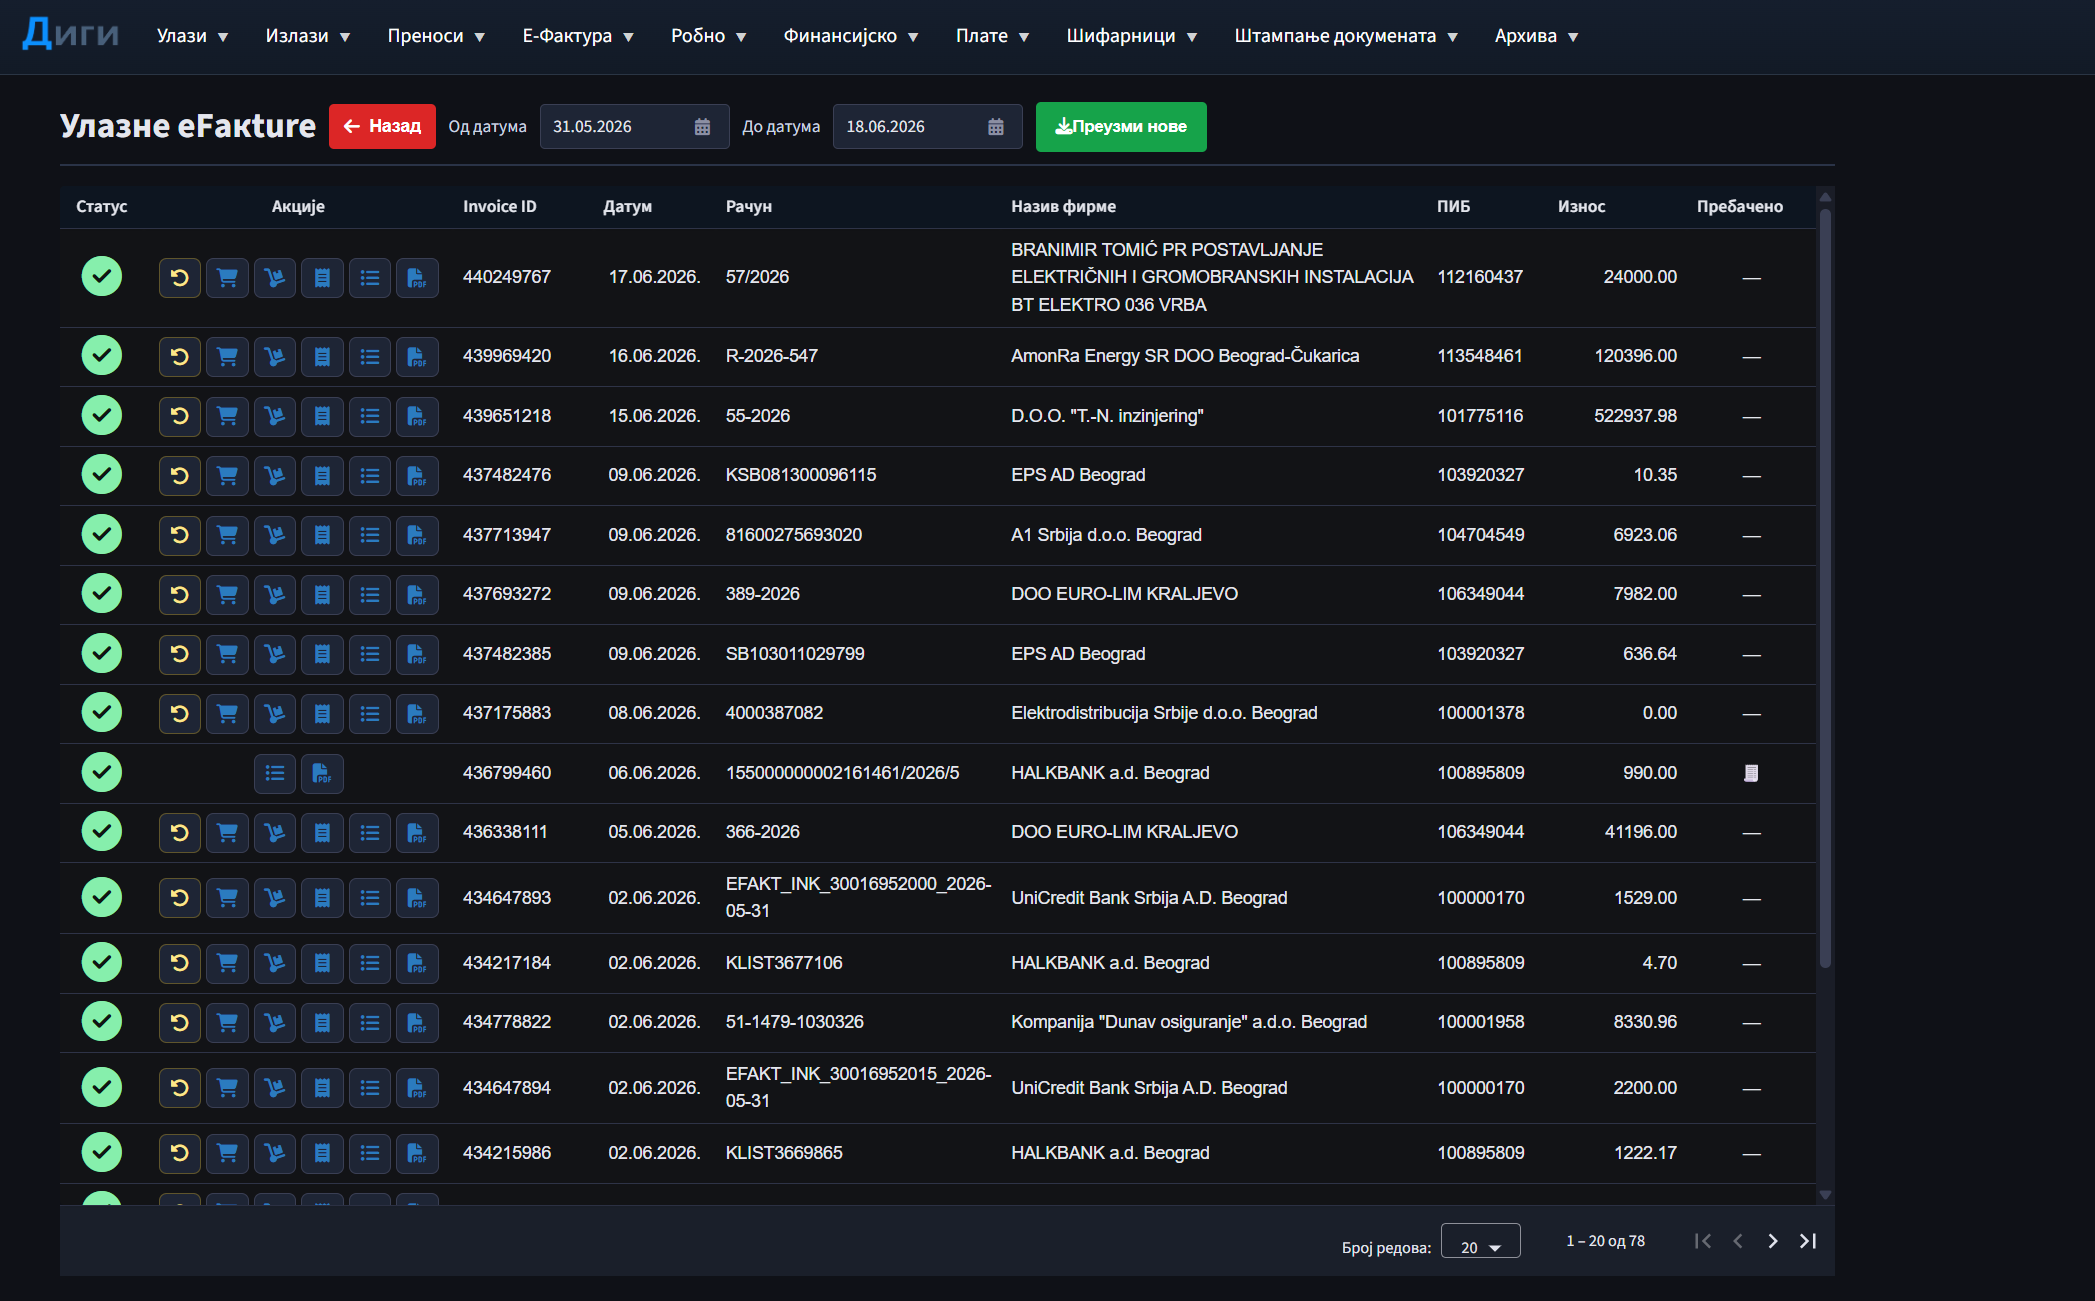
Task: Click the receipt icon for invoice 437693272
Action: point(322,595)
